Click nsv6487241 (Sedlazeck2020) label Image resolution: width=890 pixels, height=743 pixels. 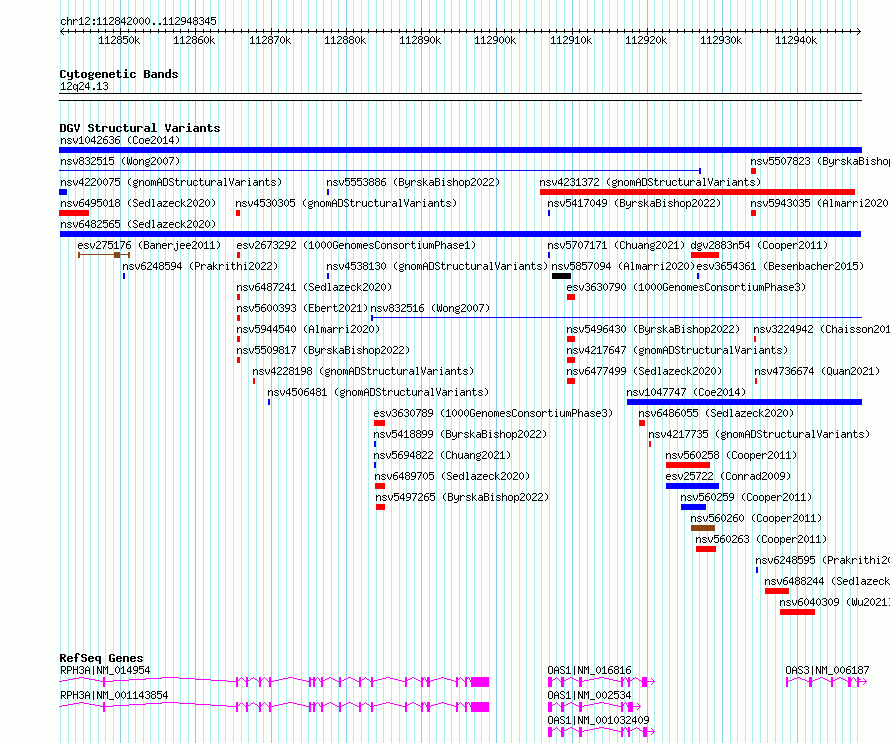point(314,287)
